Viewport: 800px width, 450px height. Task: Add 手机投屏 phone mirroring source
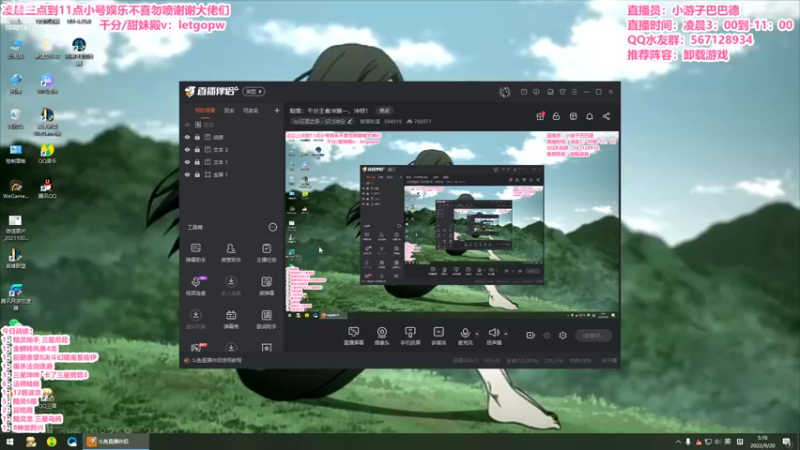[x=410, y=336]
